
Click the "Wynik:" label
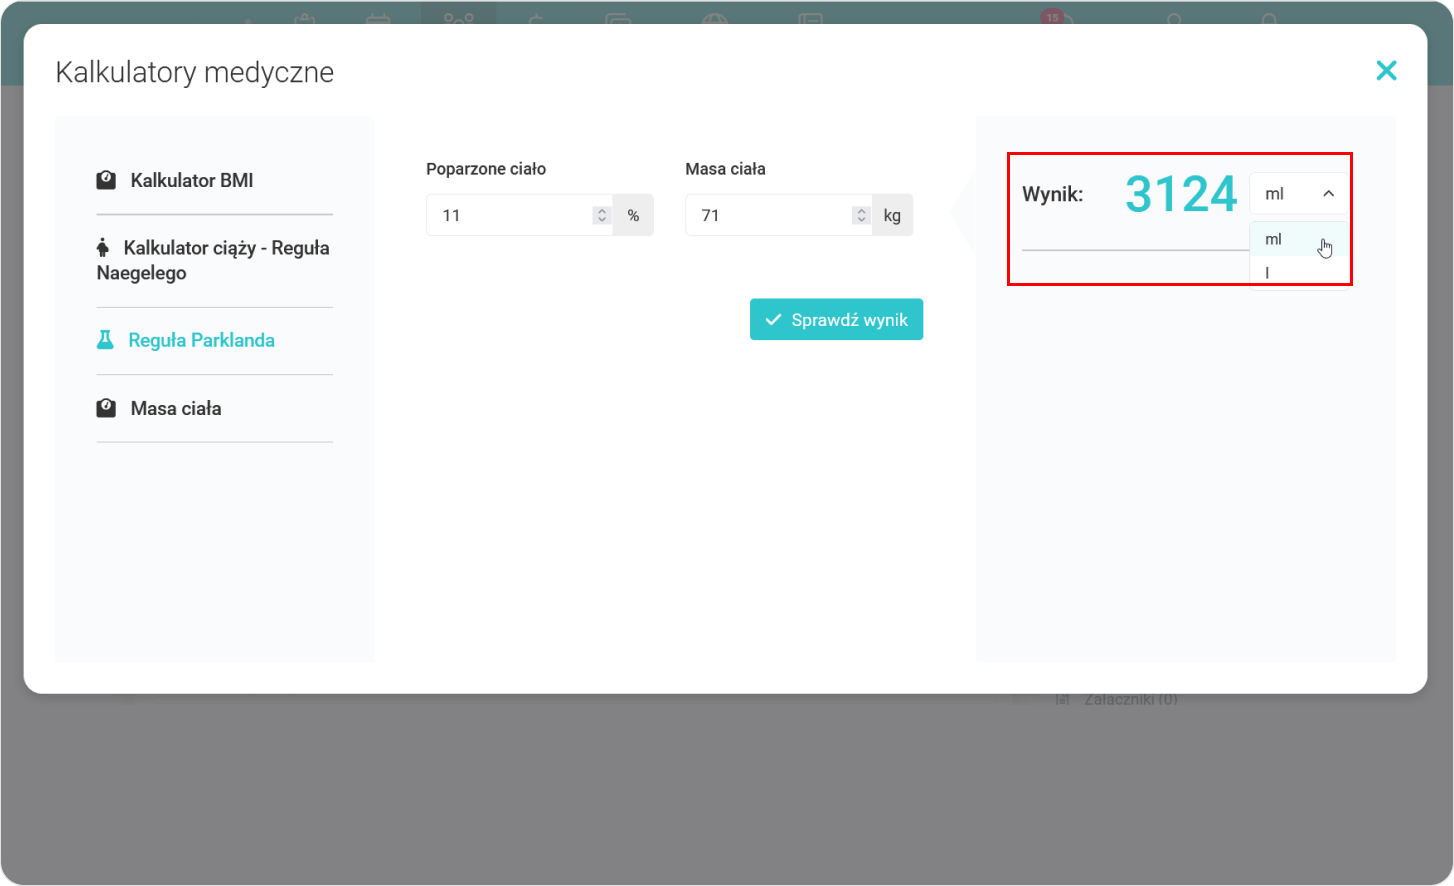coord(1052,194)
